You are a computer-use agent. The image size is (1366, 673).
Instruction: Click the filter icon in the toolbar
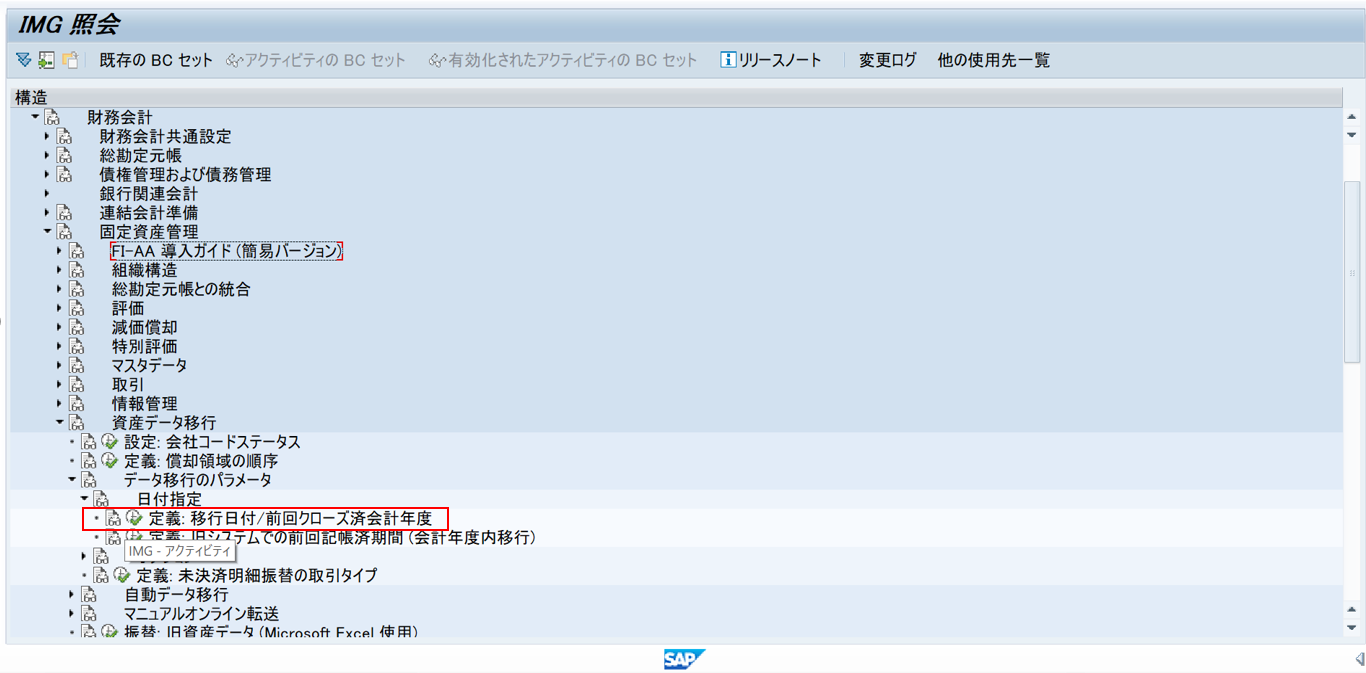pos(22,59)
